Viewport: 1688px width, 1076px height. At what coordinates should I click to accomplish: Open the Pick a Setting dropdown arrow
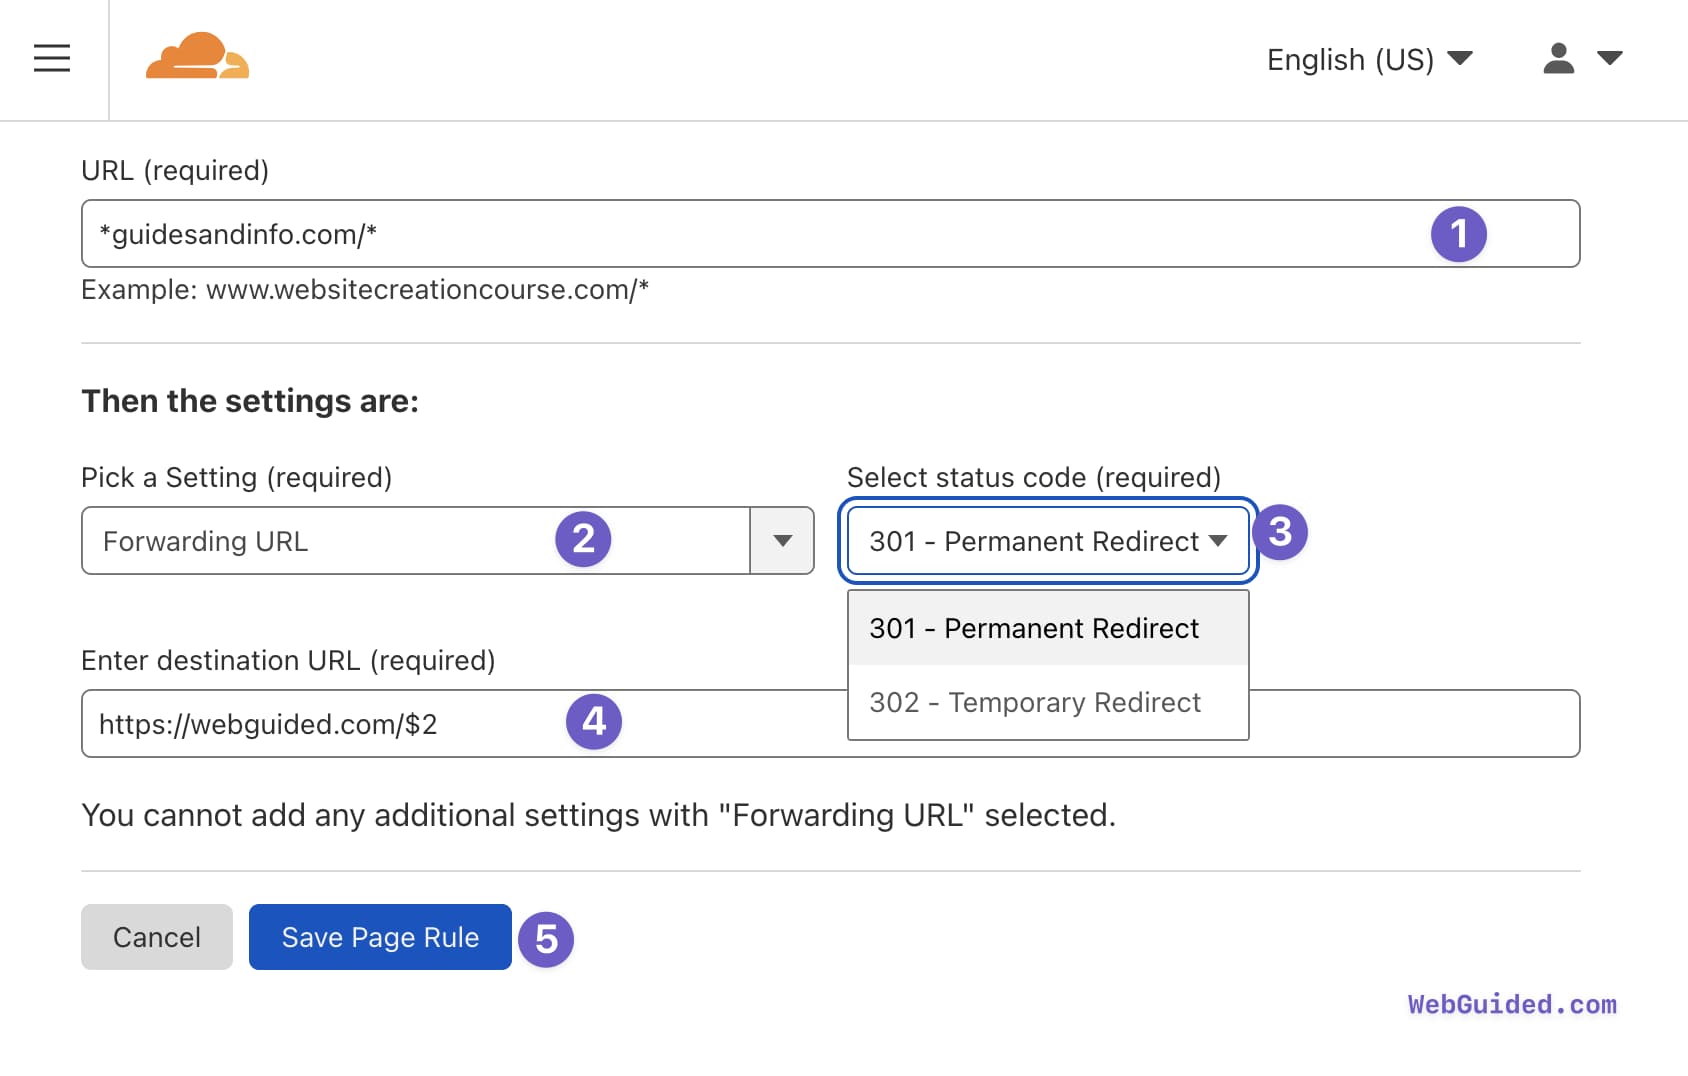(x=781, y=540)
